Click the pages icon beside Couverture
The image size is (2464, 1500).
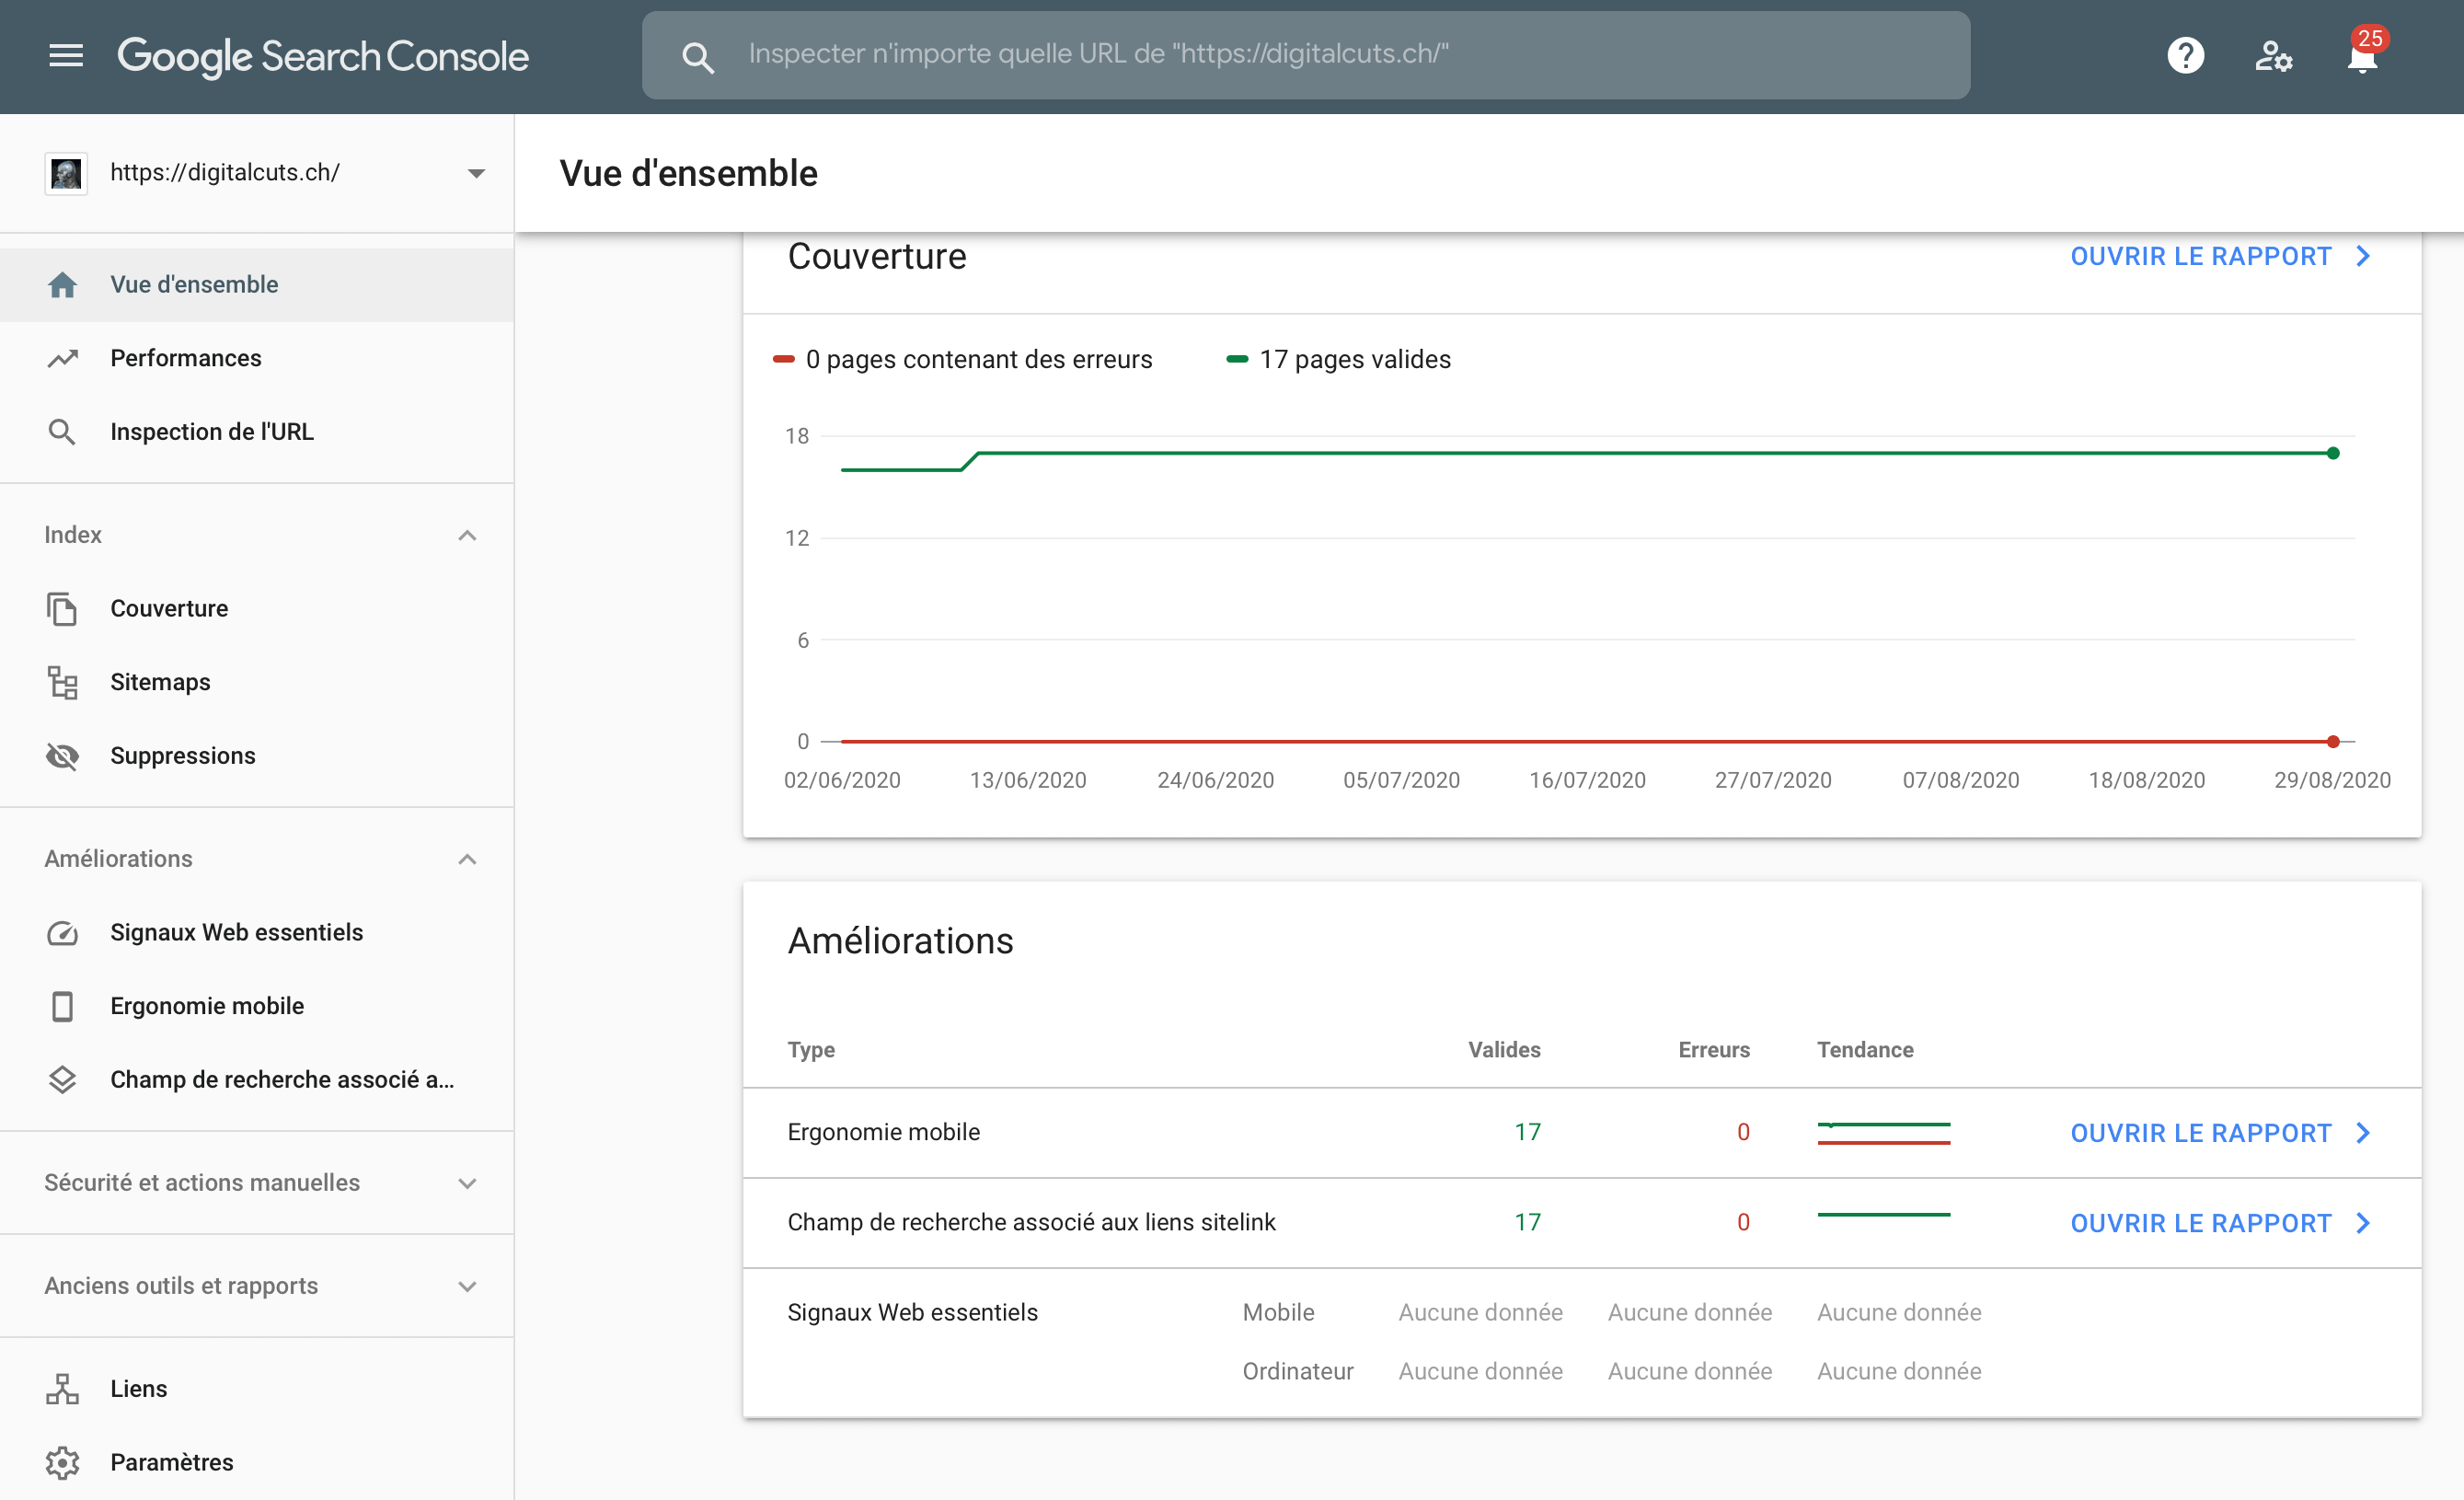click(x=62, y=609)
